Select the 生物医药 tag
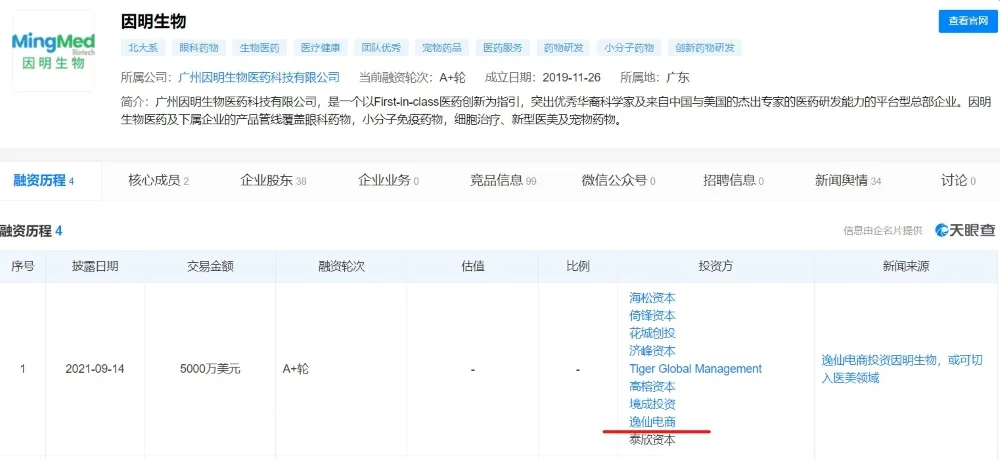Screen dimensions: 1000x459 click(x=260, y=48)
